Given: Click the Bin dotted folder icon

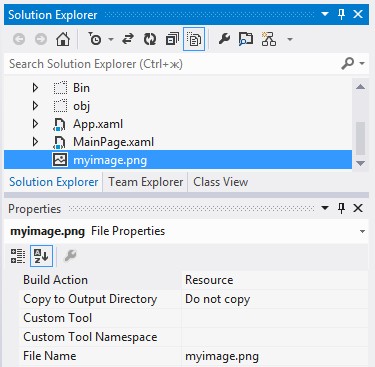Looking at the screenshot, I should click(x=60, y=88).
